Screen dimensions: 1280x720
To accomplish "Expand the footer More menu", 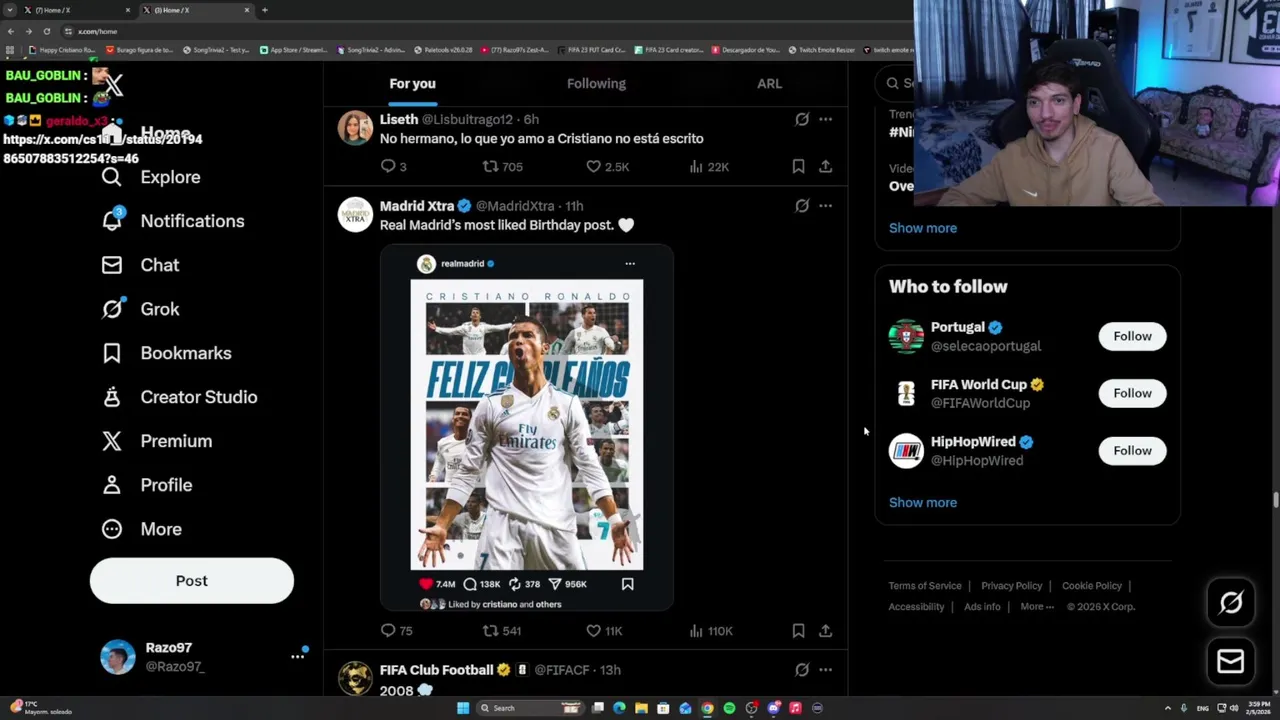I will [x=1037, y=607].
